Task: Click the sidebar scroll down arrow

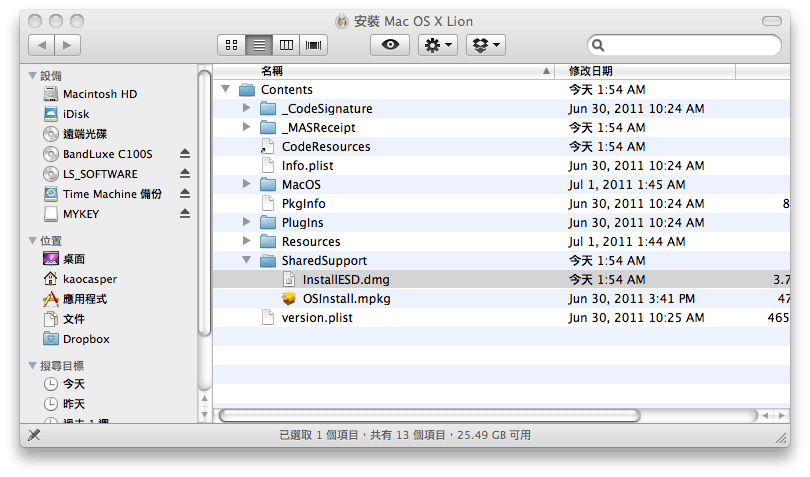Action: click(205, 414)
